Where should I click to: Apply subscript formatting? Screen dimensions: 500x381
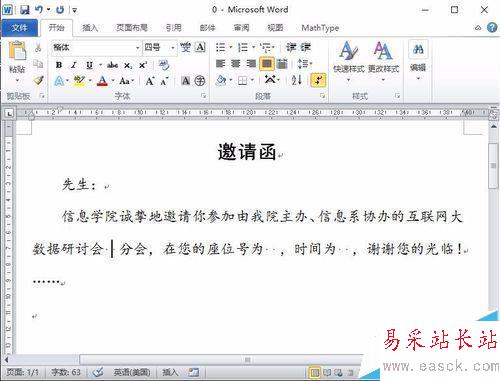[x=128, y=65]
